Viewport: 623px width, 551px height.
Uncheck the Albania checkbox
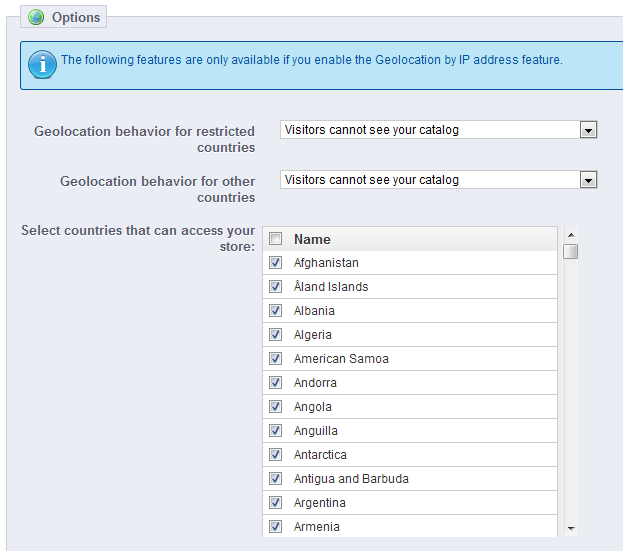tap(275, 311)
